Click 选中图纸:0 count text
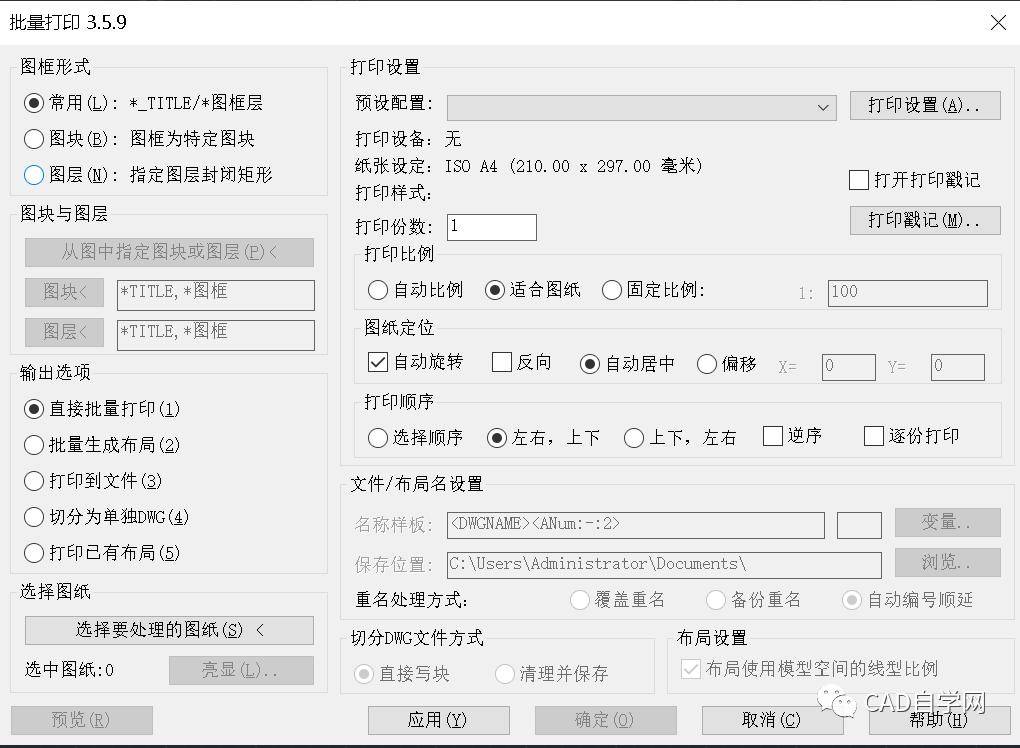The width and height of the screenshot is (1020, 748). (x=69, y=670)
